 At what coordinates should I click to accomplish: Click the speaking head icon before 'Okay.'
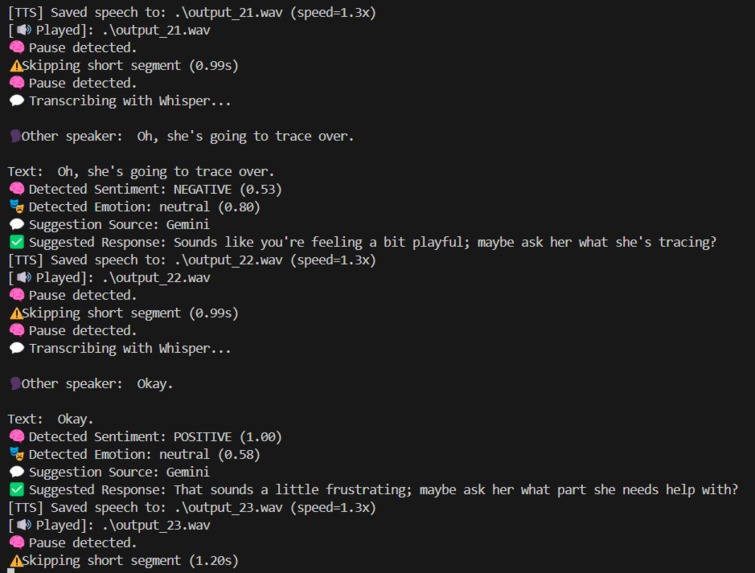click(x=15, y=383)
